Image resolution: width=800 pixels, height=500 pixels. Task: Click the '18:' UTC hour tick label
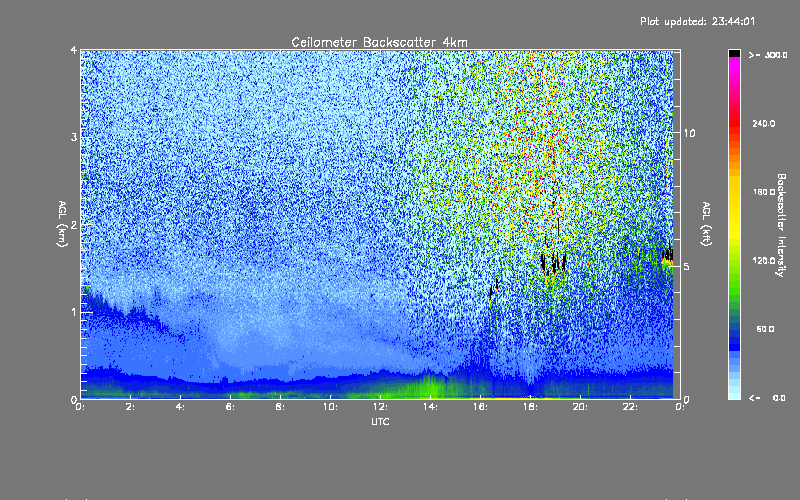[x=530, y=407]
